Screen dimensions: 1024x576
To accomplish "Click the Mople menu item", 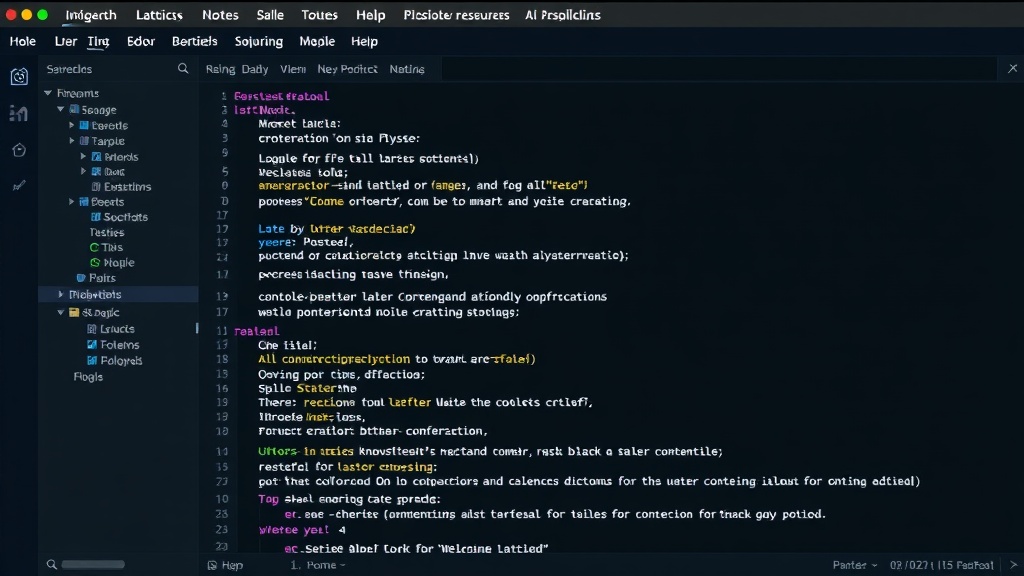I will pyautogui.click(x=317, y=41).
